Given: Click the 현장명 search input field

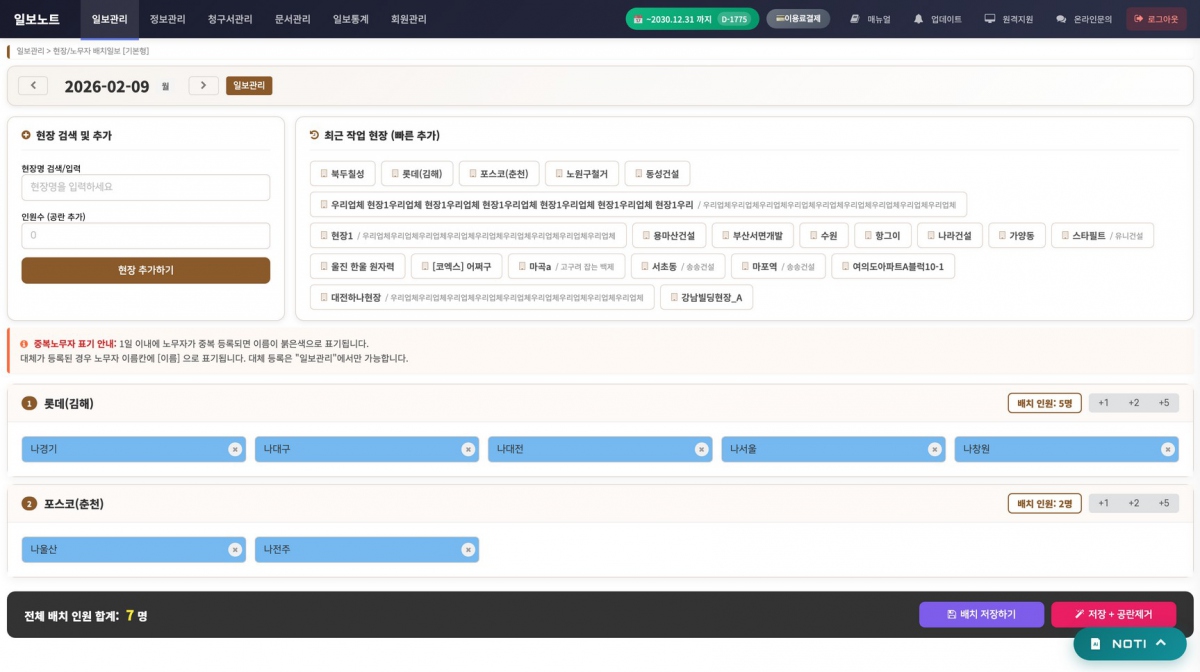Looking at the screenshot, I should (x=146, y=187).
